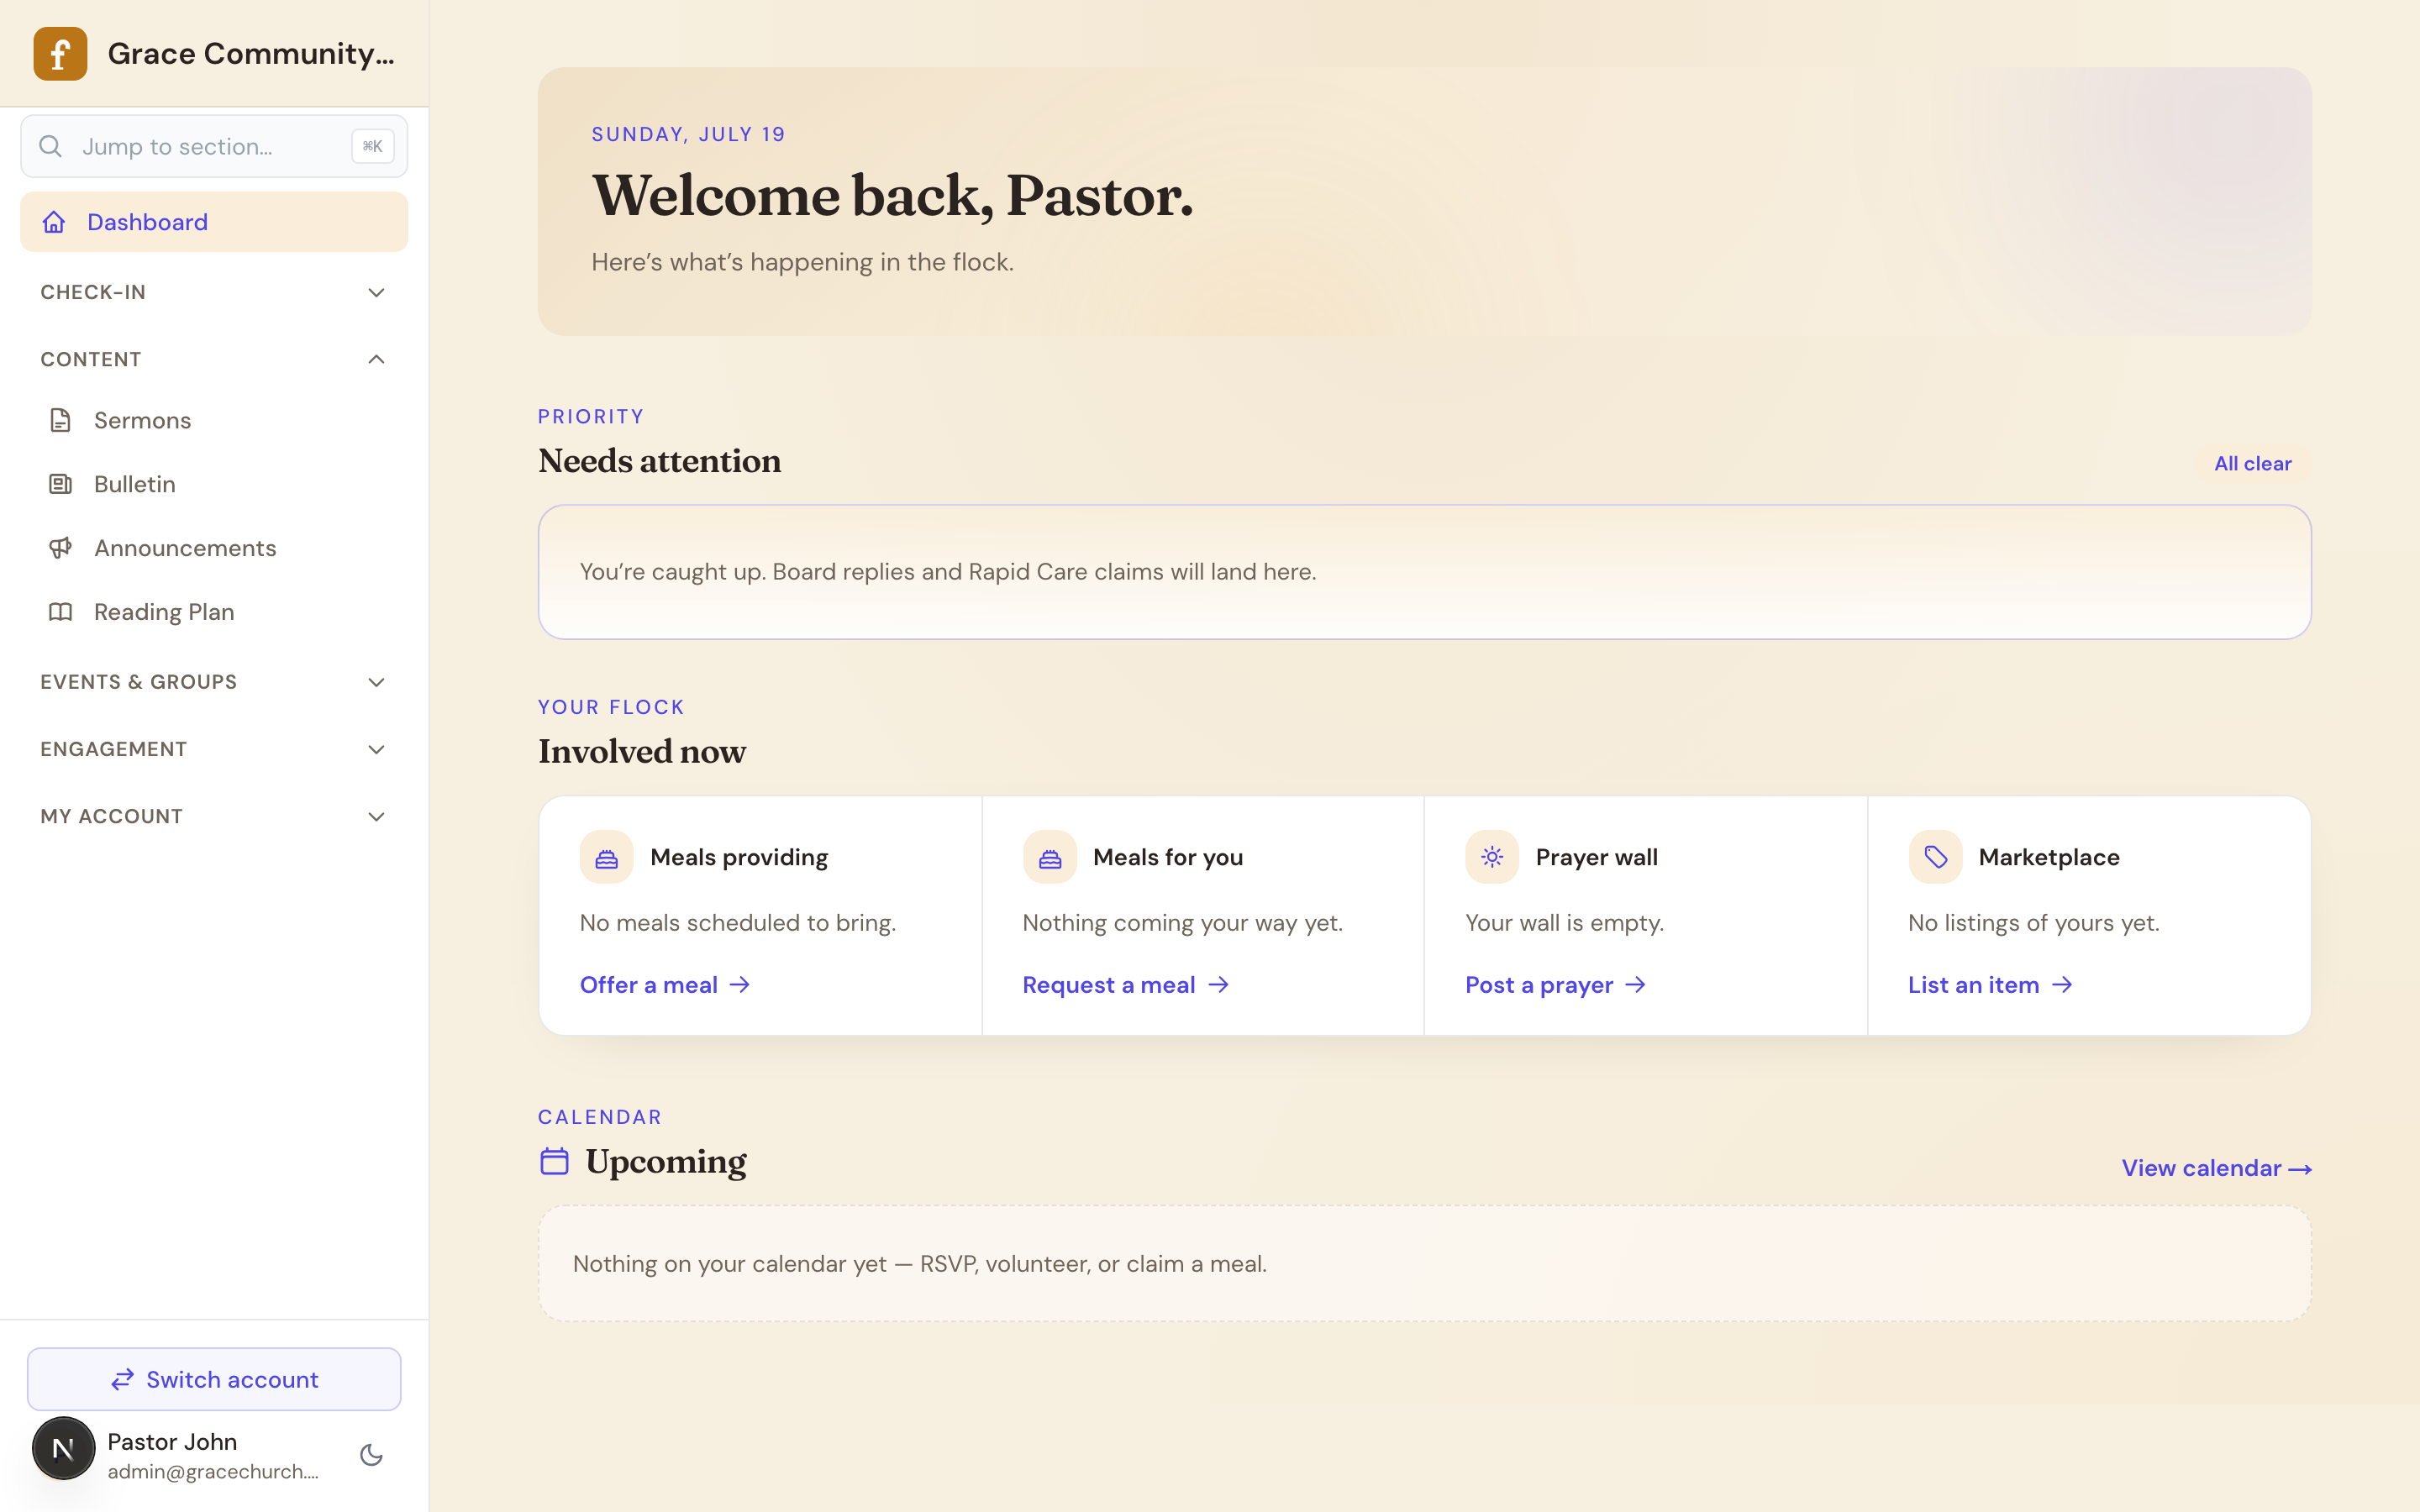Screen dimensions: 2420x1512
Task: Click the Command-K shortcut badge
Action: pos(373,146)
